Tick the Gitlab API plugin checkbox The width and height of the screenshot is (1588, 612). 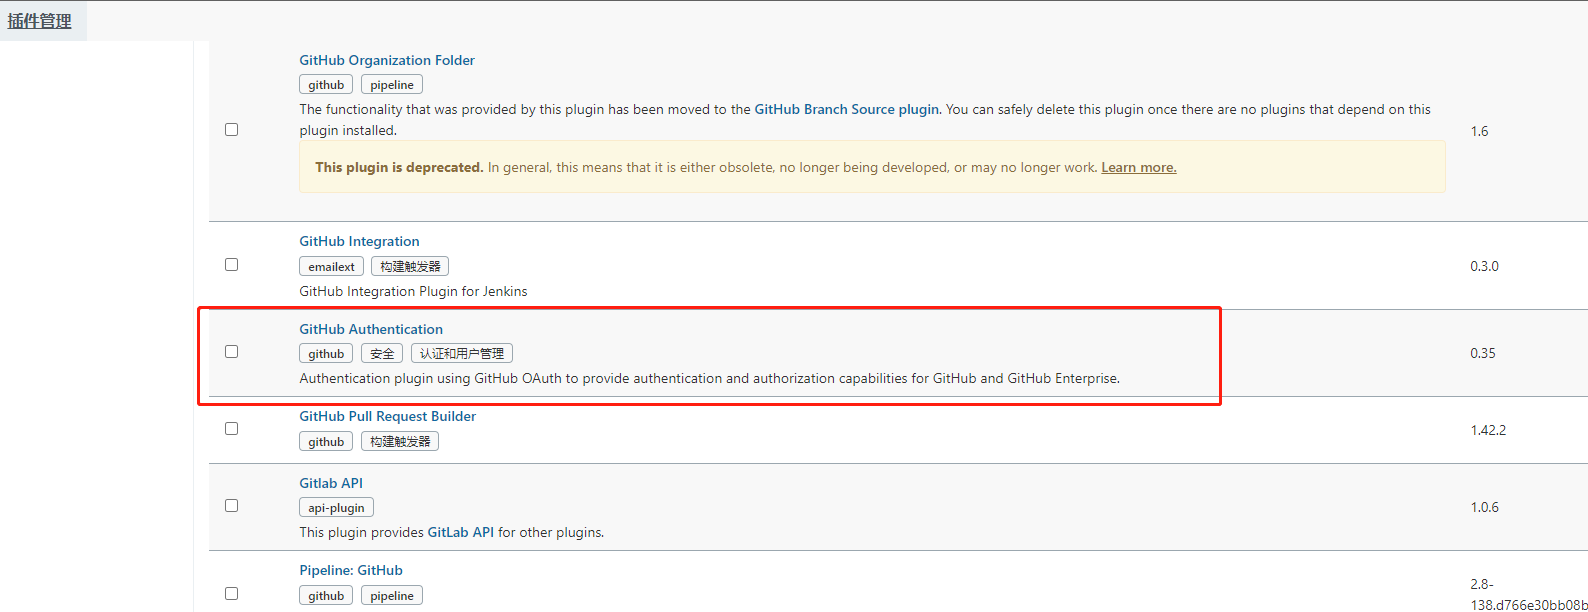click(231, 506)
